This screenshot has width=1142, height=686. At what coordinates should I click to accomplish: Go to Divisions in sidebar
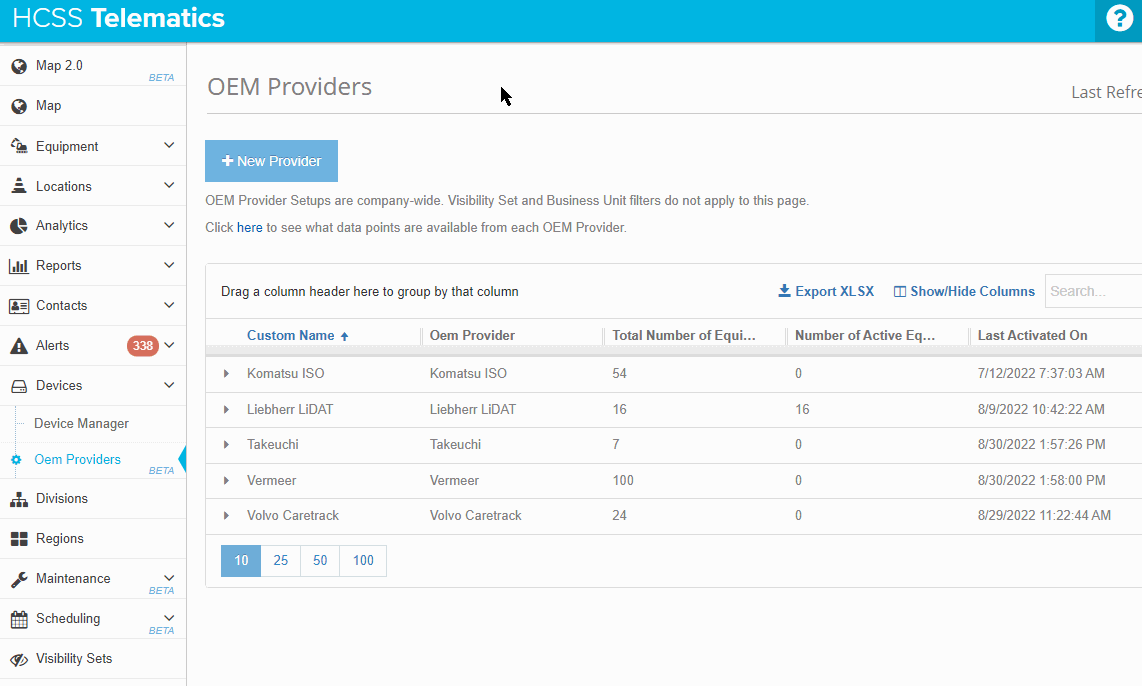point(62,499)
